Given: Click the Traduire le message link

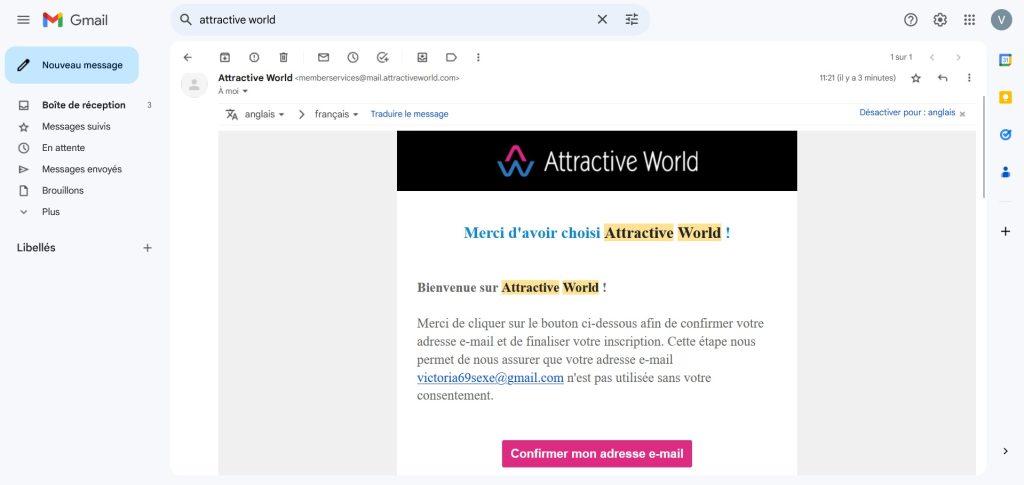Looking at the screenshot, I should (x=409, y=114).
